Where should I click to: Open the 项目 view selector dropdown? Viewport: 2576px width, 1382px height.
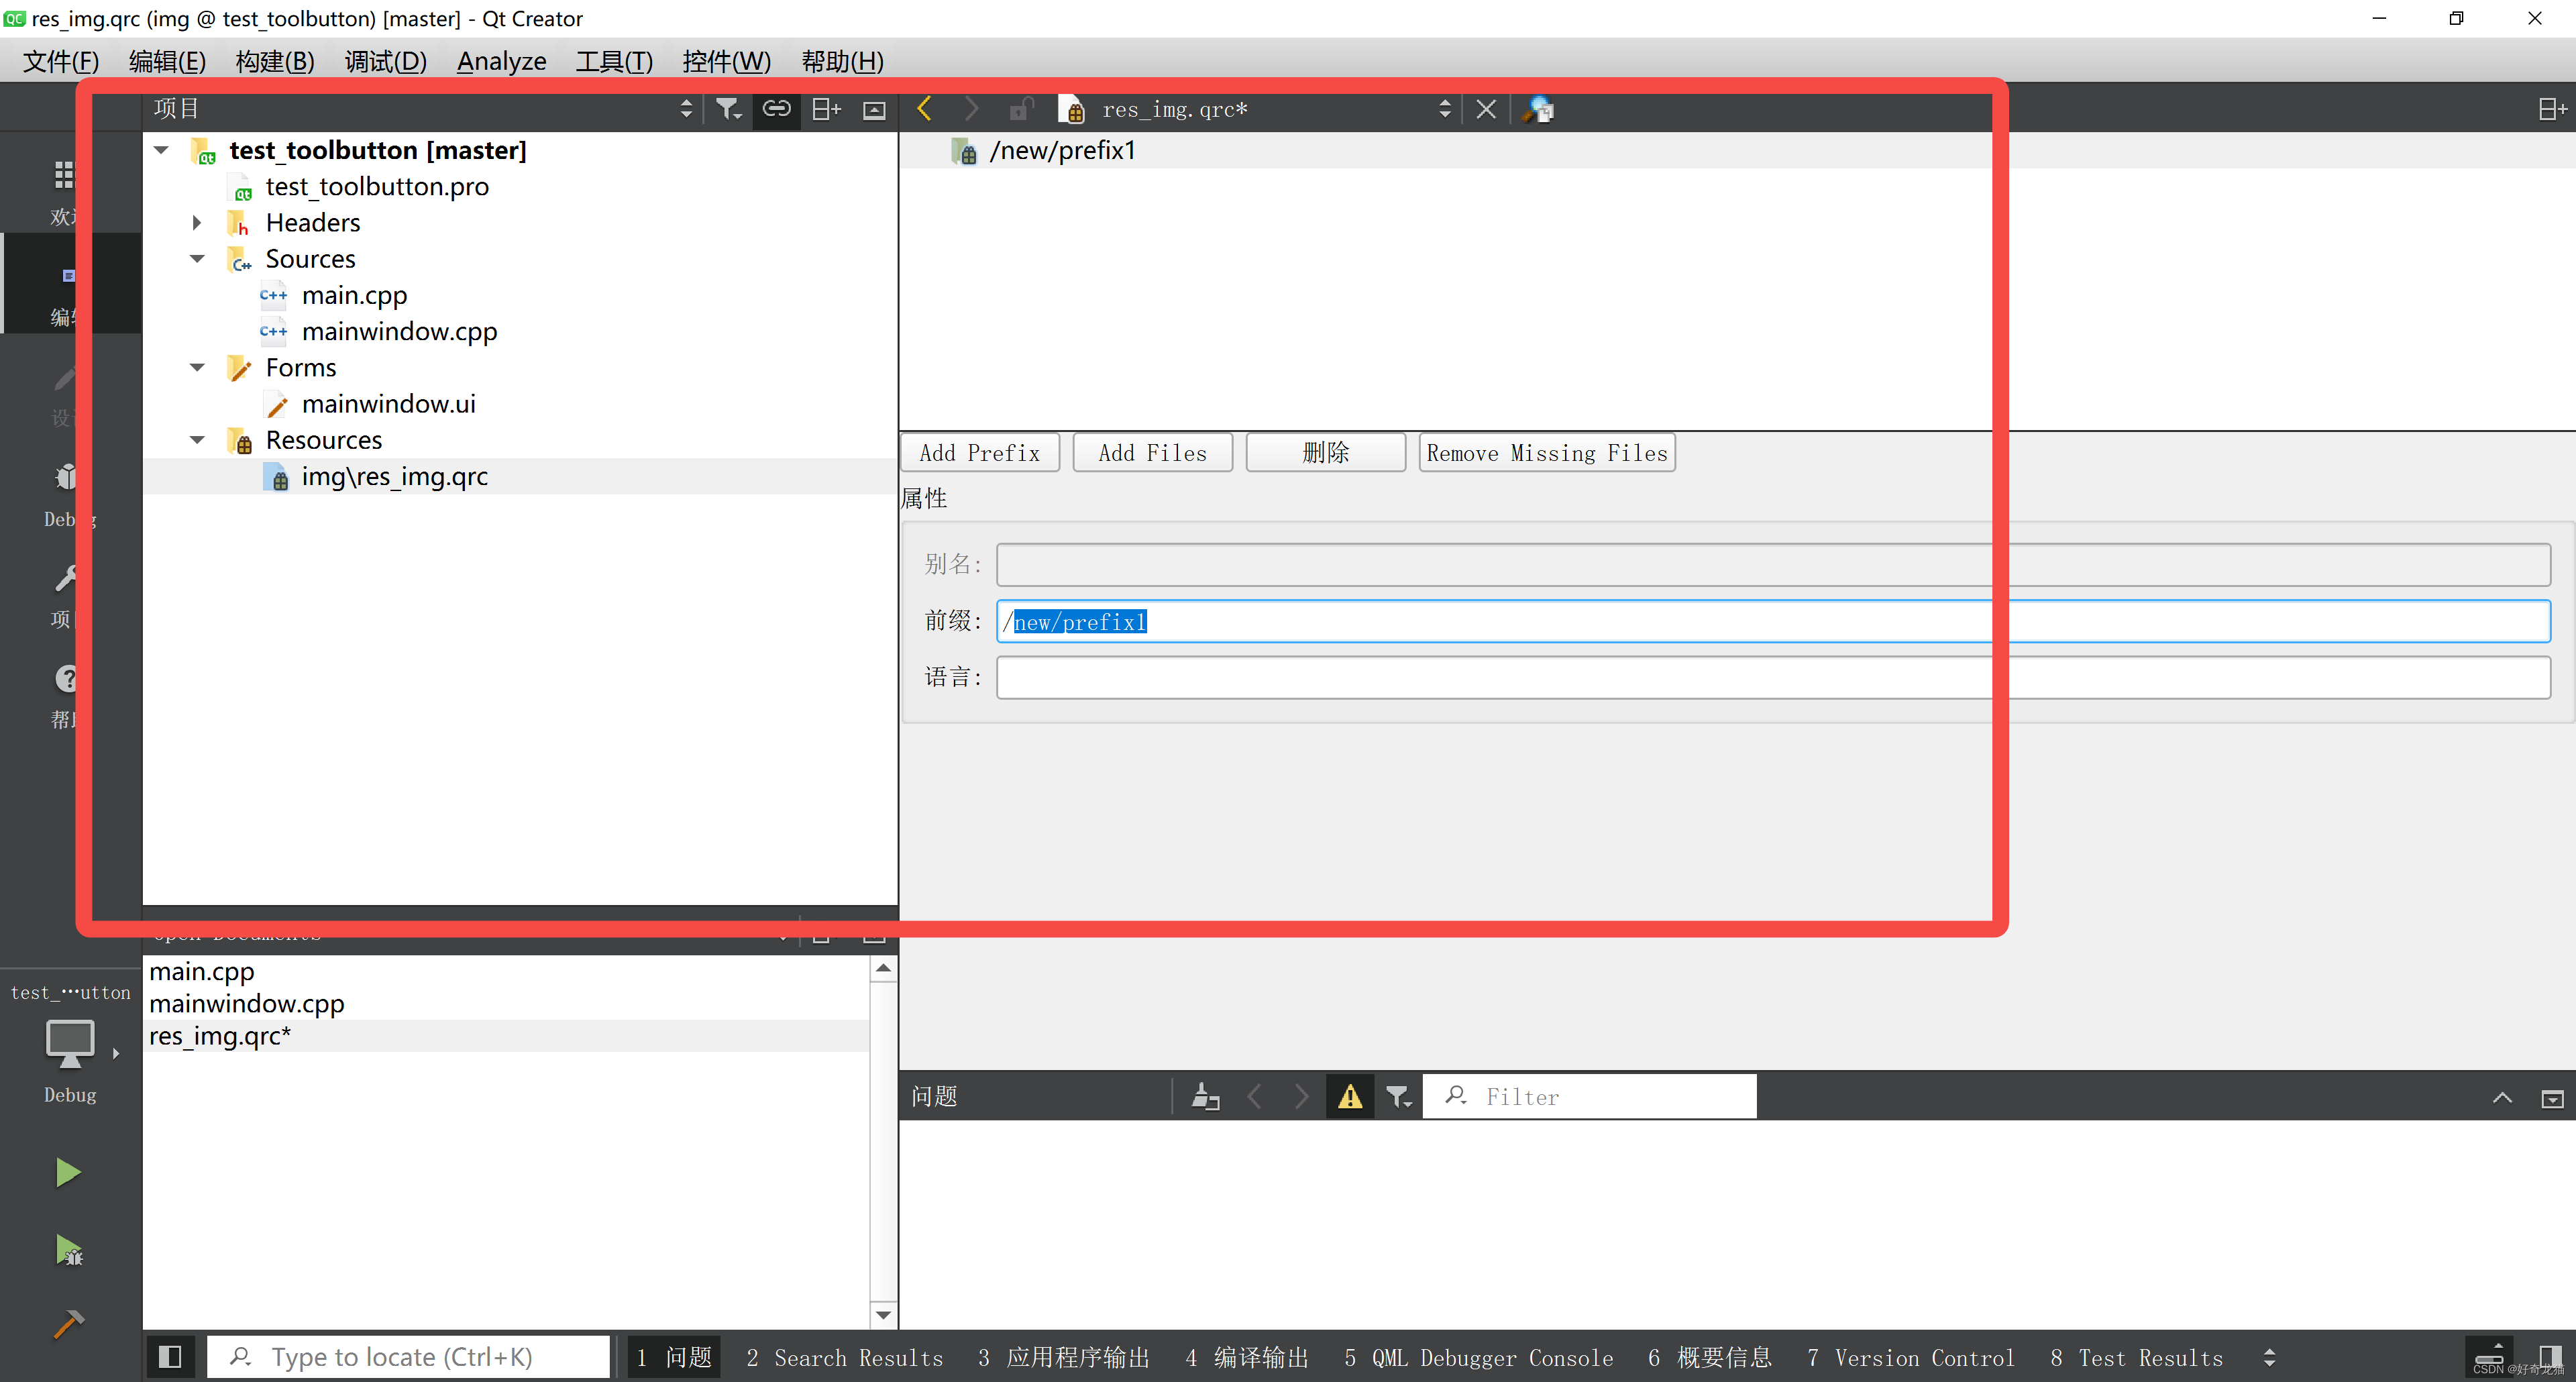pos(686,109)
